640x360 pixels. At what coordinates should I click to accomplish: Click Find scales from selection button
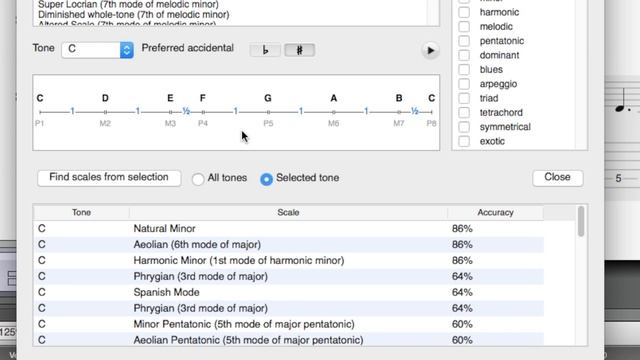(x=109, y=178)
